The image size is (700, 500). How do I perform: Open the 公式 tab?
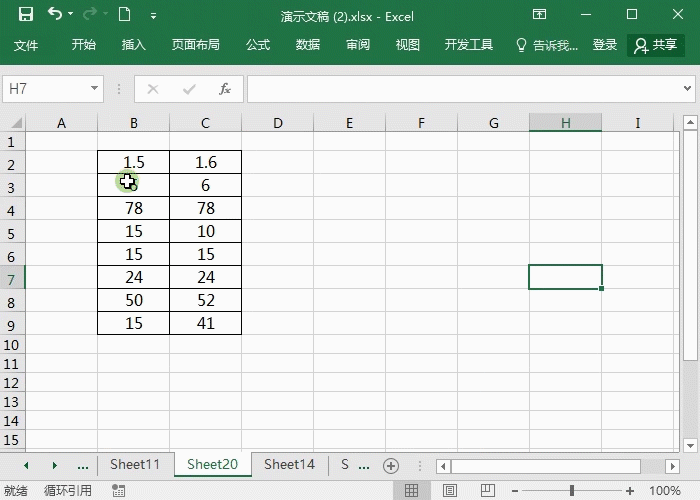(x=258, y=45)
